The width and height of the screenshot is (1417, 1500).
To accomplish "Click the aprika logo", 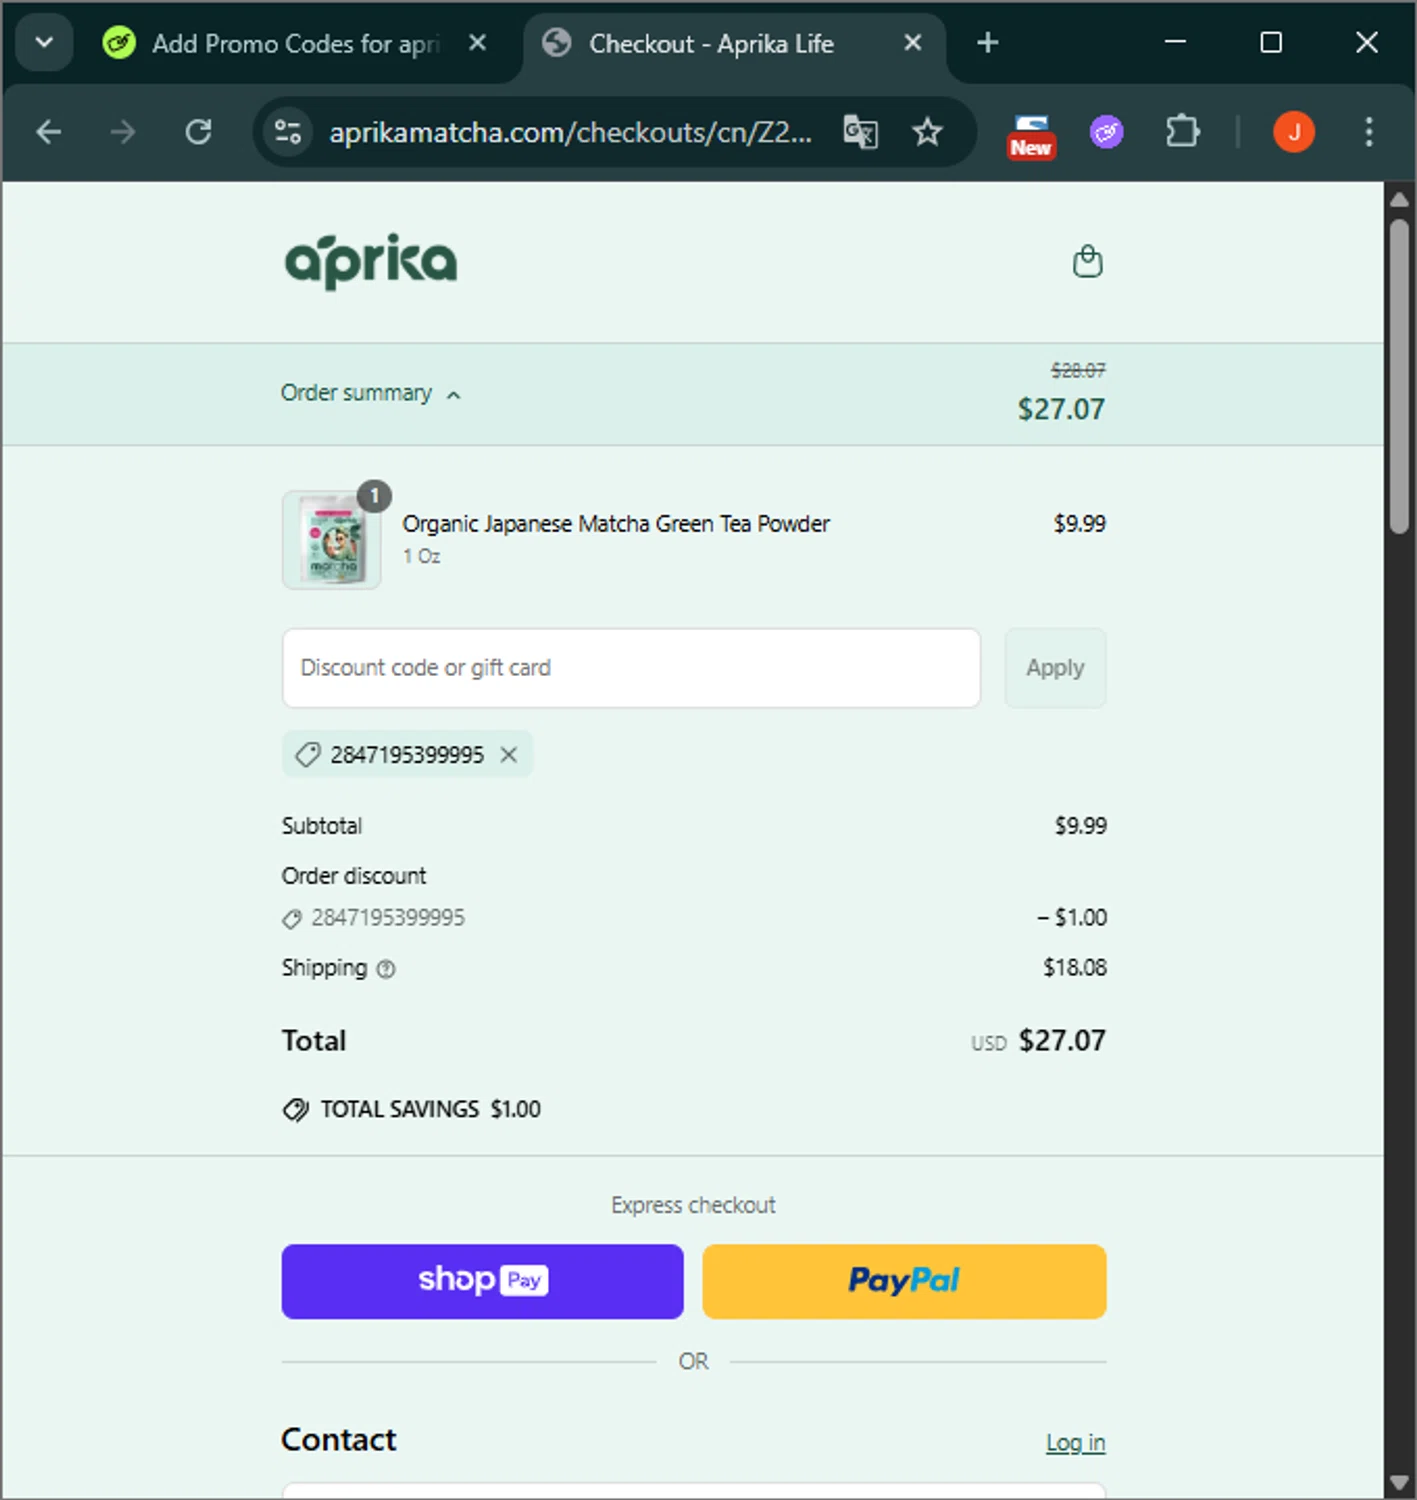I will (371, 262).
